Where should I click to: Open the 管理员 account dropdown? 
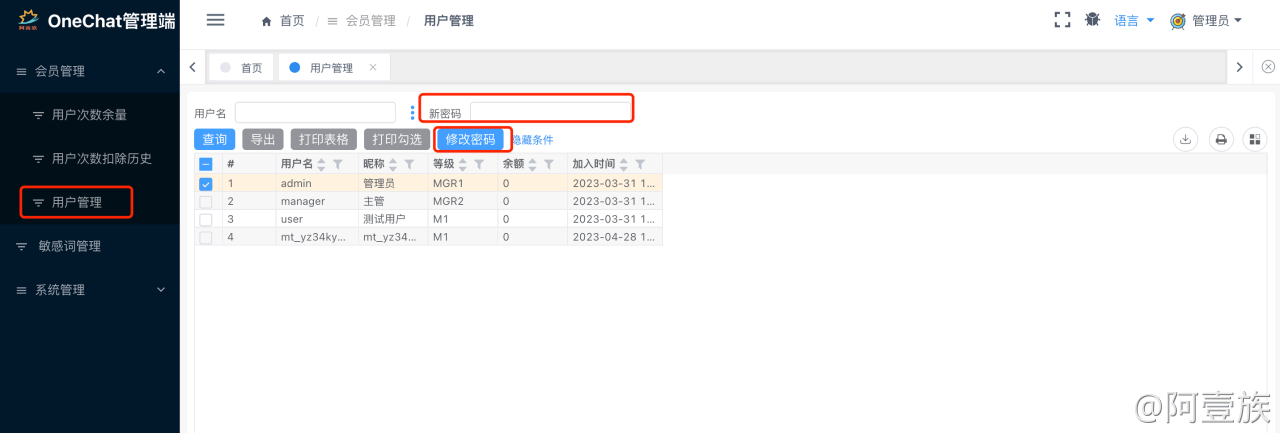(x=1207, y=20)
